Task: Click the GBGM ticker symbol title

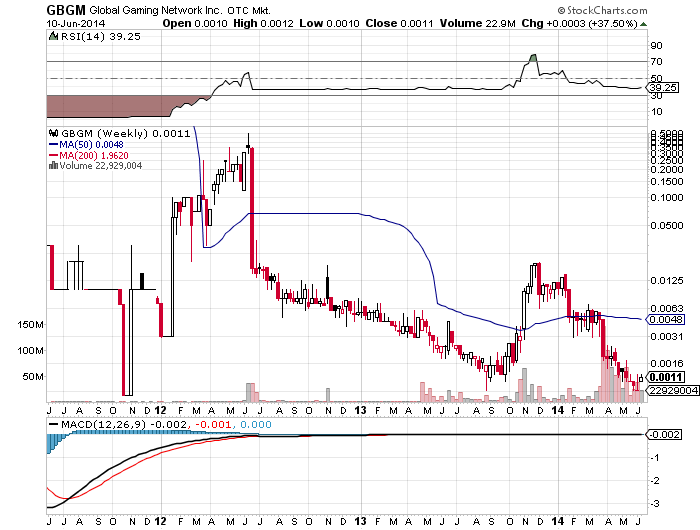Action: pos(66,10)
